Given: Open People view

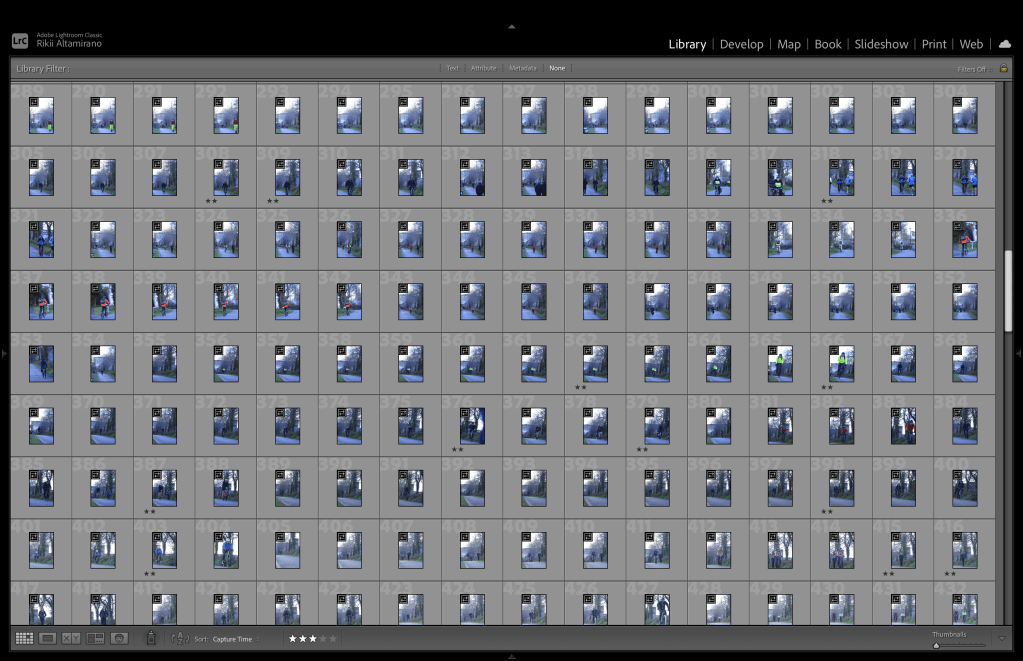Looking at the screenshot, I should (x=119, y=638).
